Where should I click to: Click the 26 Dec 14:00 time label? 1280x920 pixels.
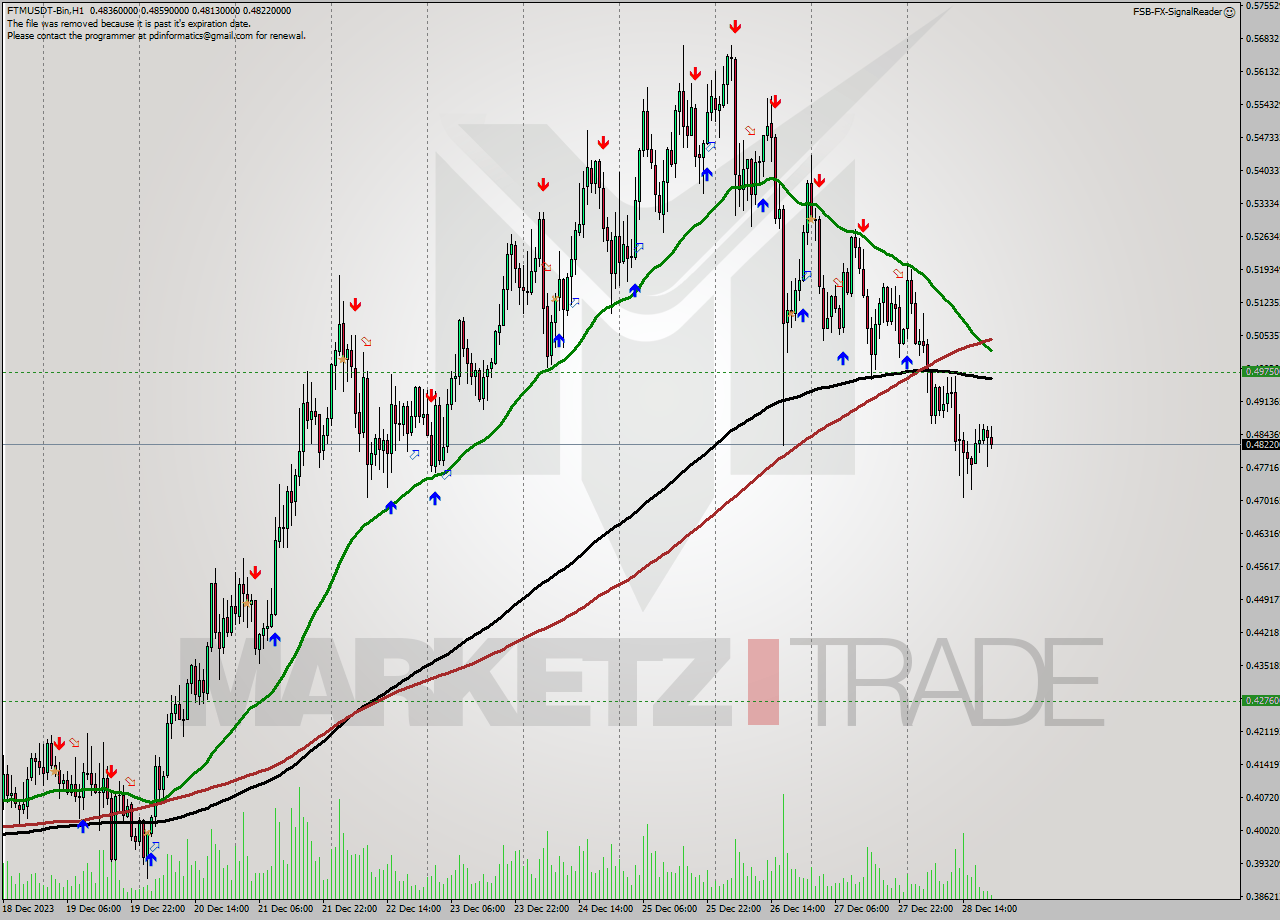797,909
